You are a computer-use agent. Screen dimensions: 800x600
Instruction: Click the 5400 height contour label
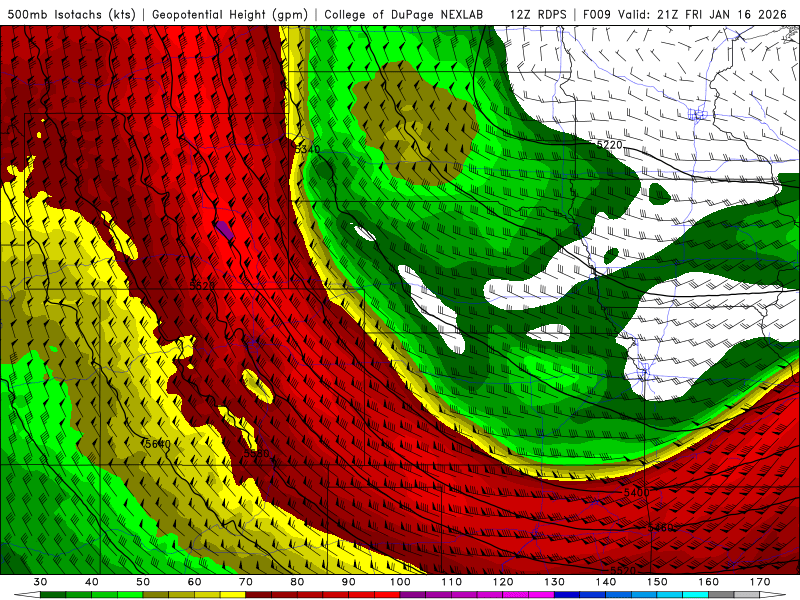[x=637, y=492]
